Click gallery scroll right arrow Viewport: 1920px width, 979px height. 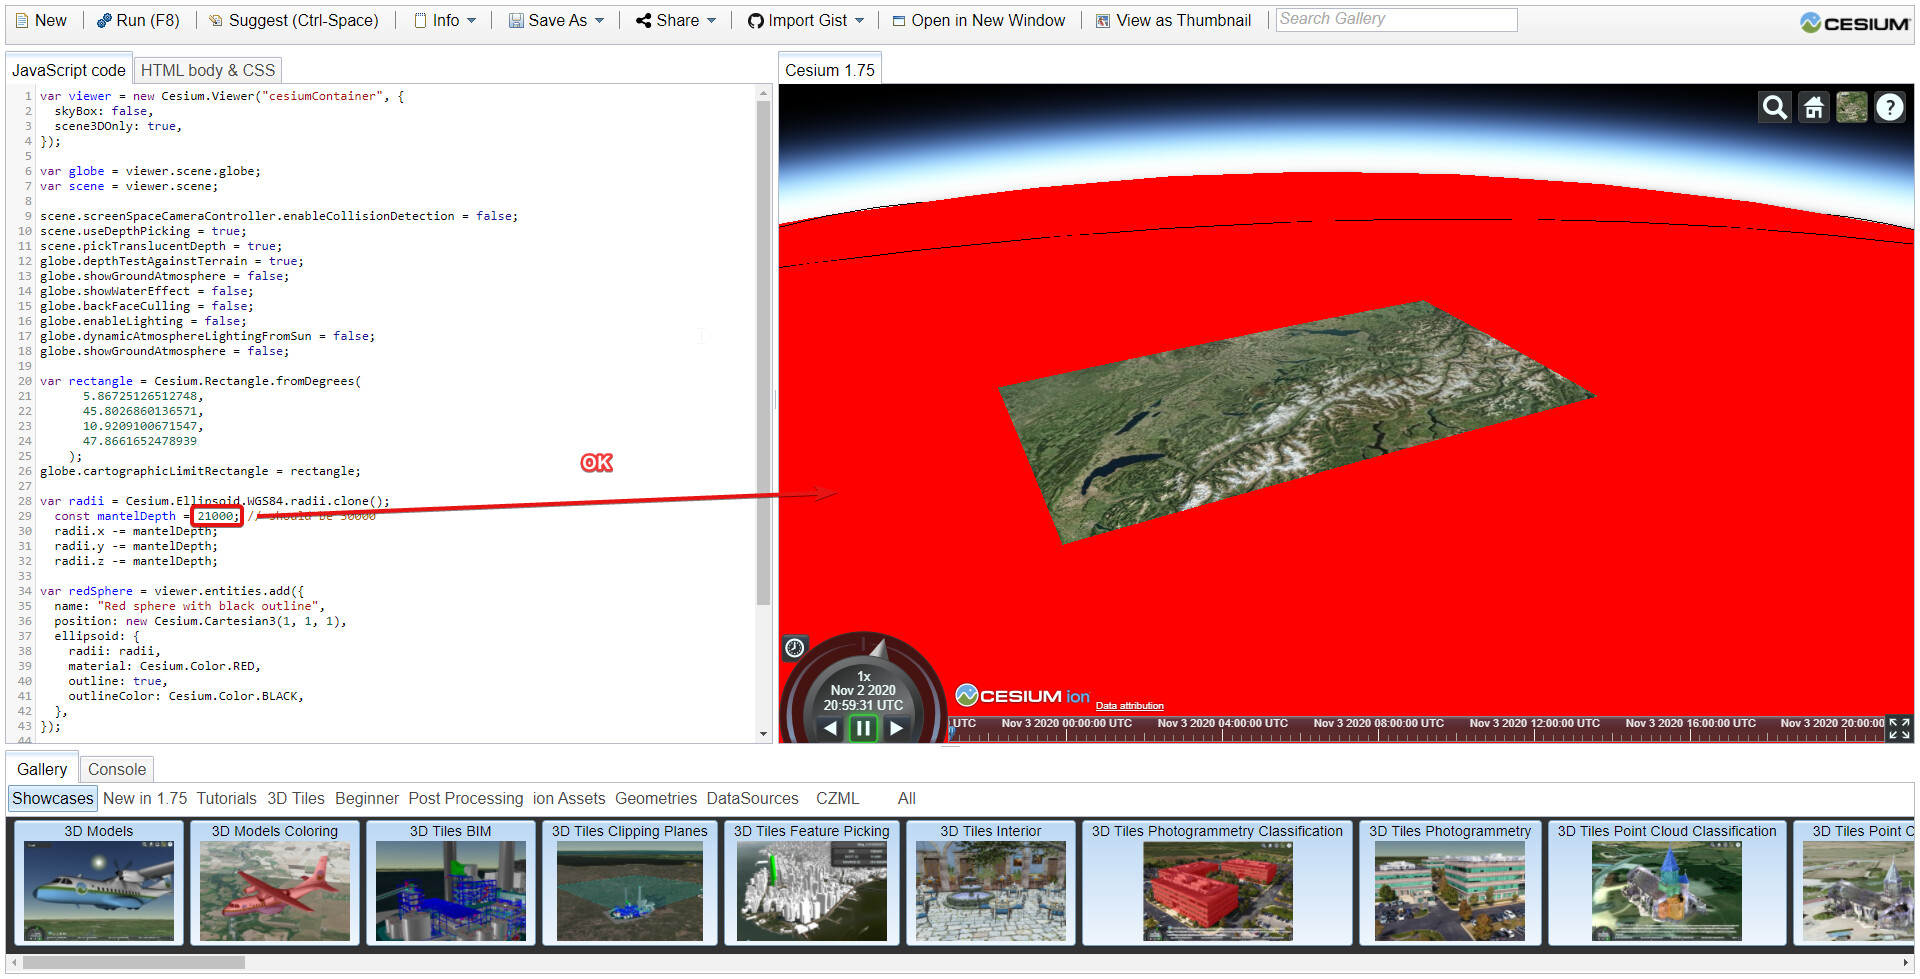click(1906, 962)
